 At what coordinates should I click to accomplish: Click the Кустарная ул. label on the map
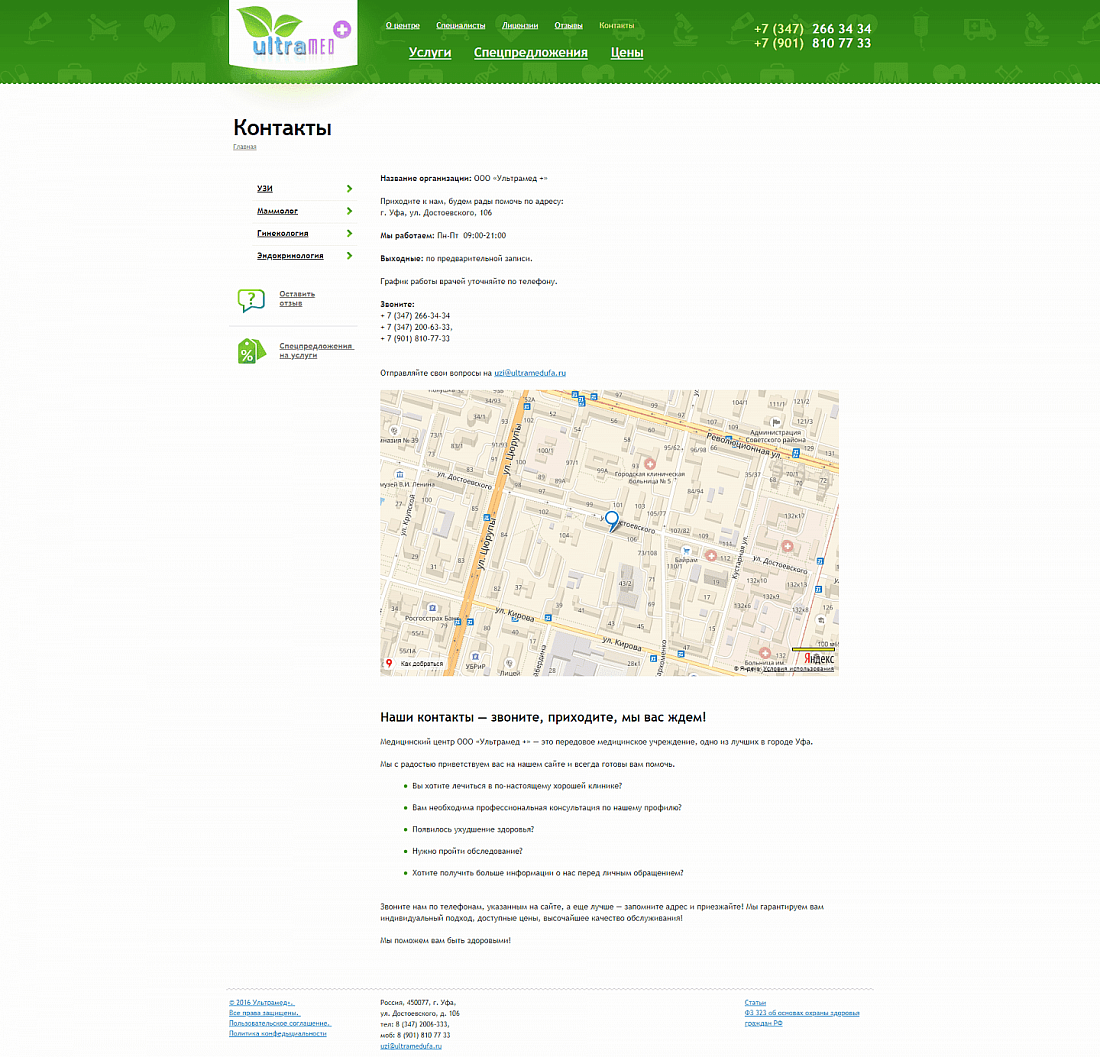coord(740,558)
